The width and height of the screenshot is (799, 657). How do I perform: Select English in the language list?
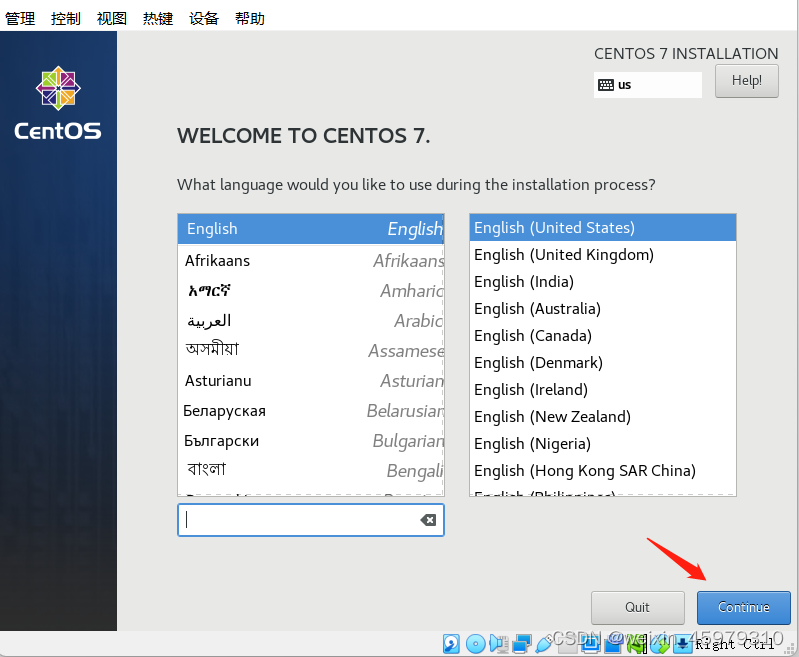(x=311, y=228)
